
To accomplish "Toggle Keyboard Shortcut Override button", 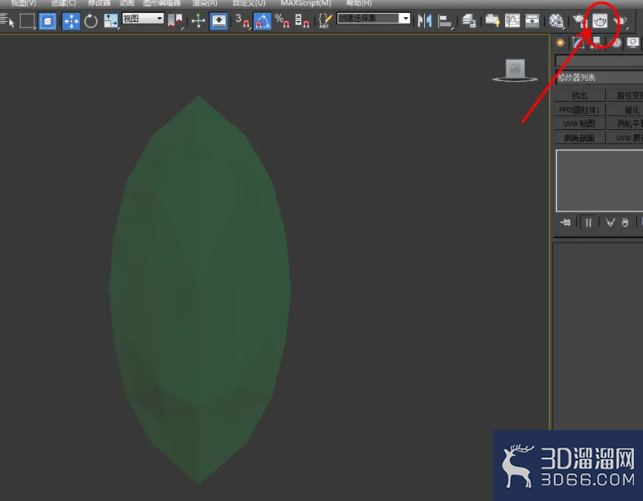I will (x=219, y=21).
